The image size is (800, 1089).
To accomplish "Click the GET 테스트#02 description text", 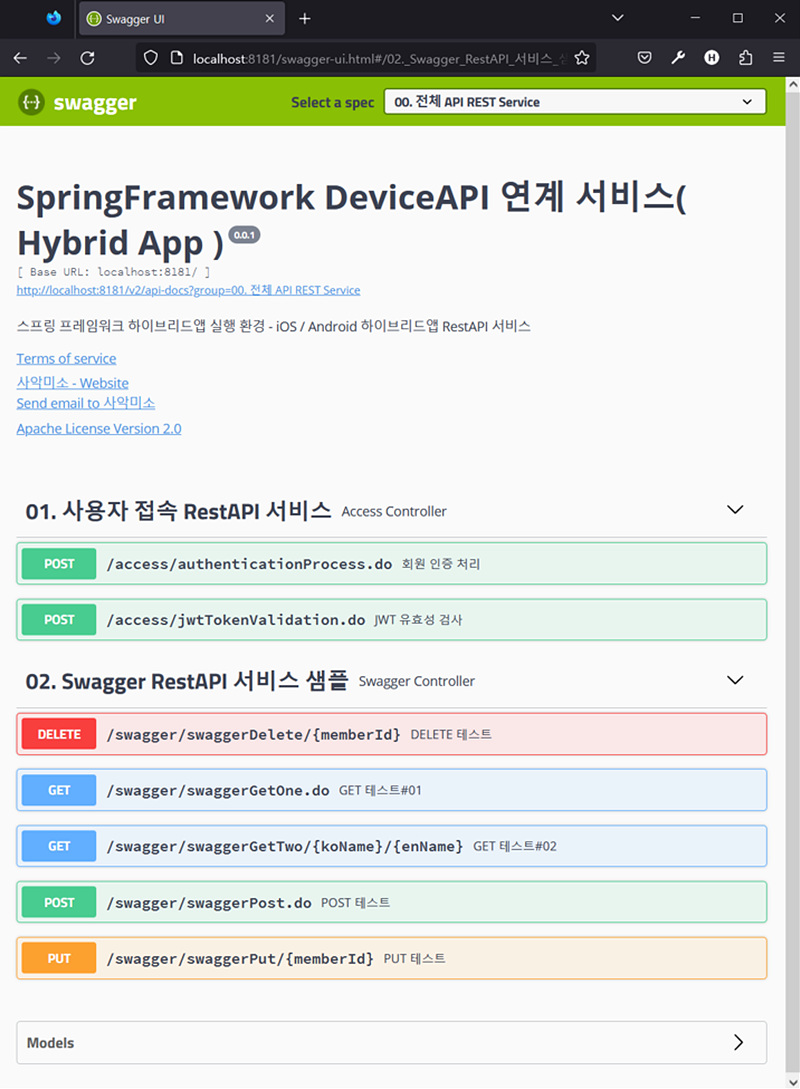I will (515, 846).
